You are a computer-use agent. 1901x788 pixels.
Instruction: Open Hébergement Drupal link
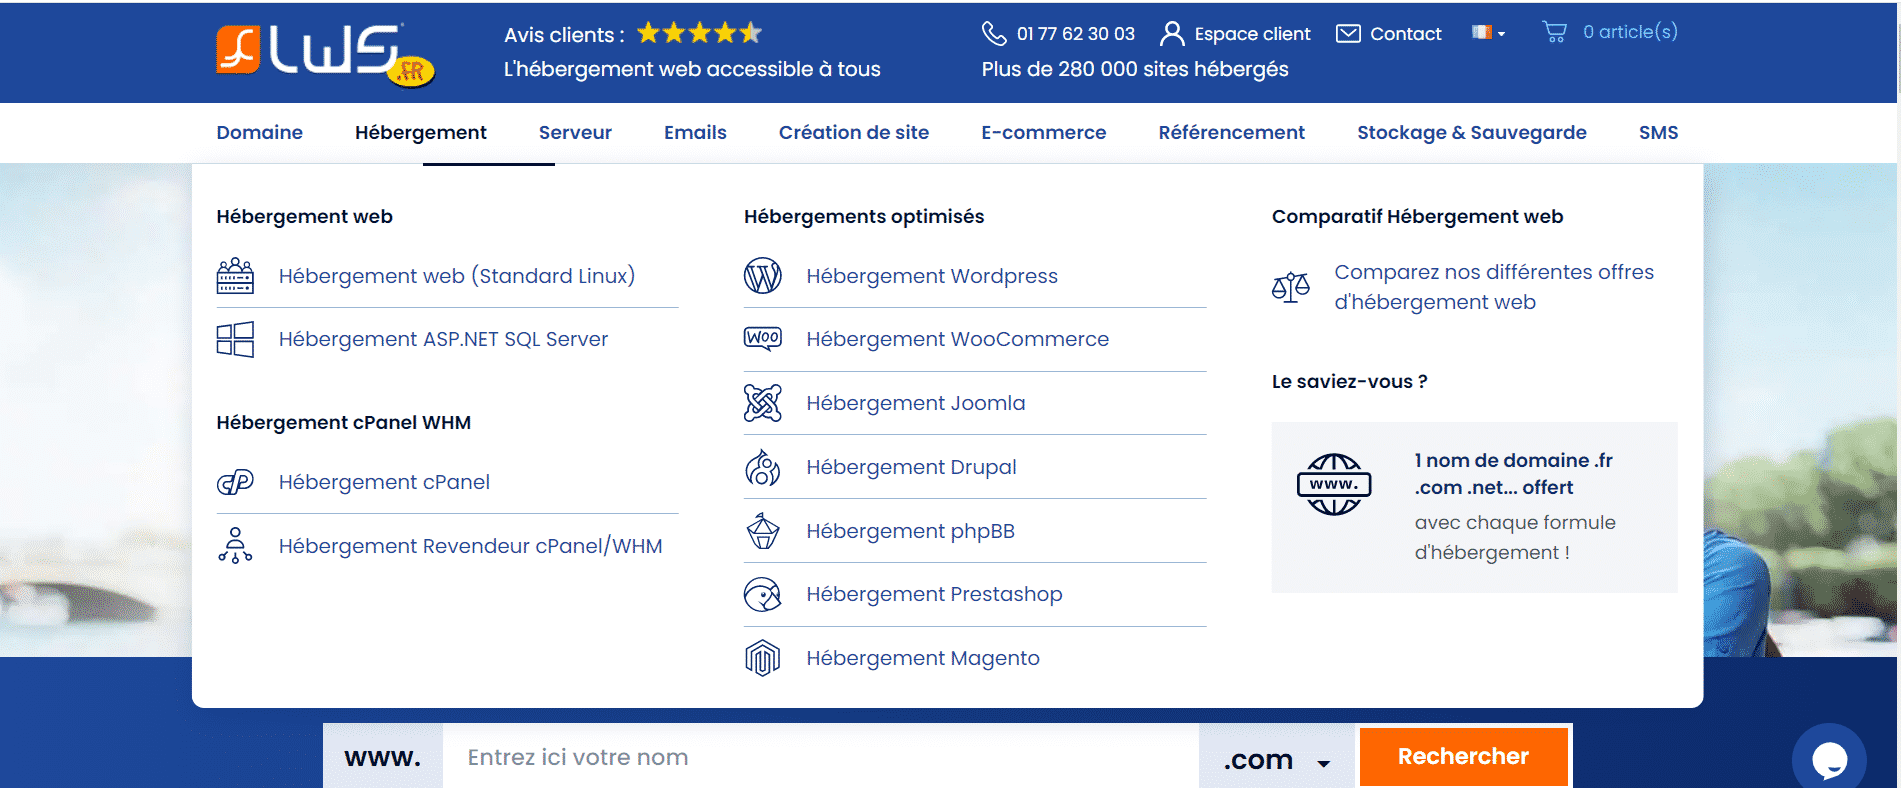(x=911, y=467)
